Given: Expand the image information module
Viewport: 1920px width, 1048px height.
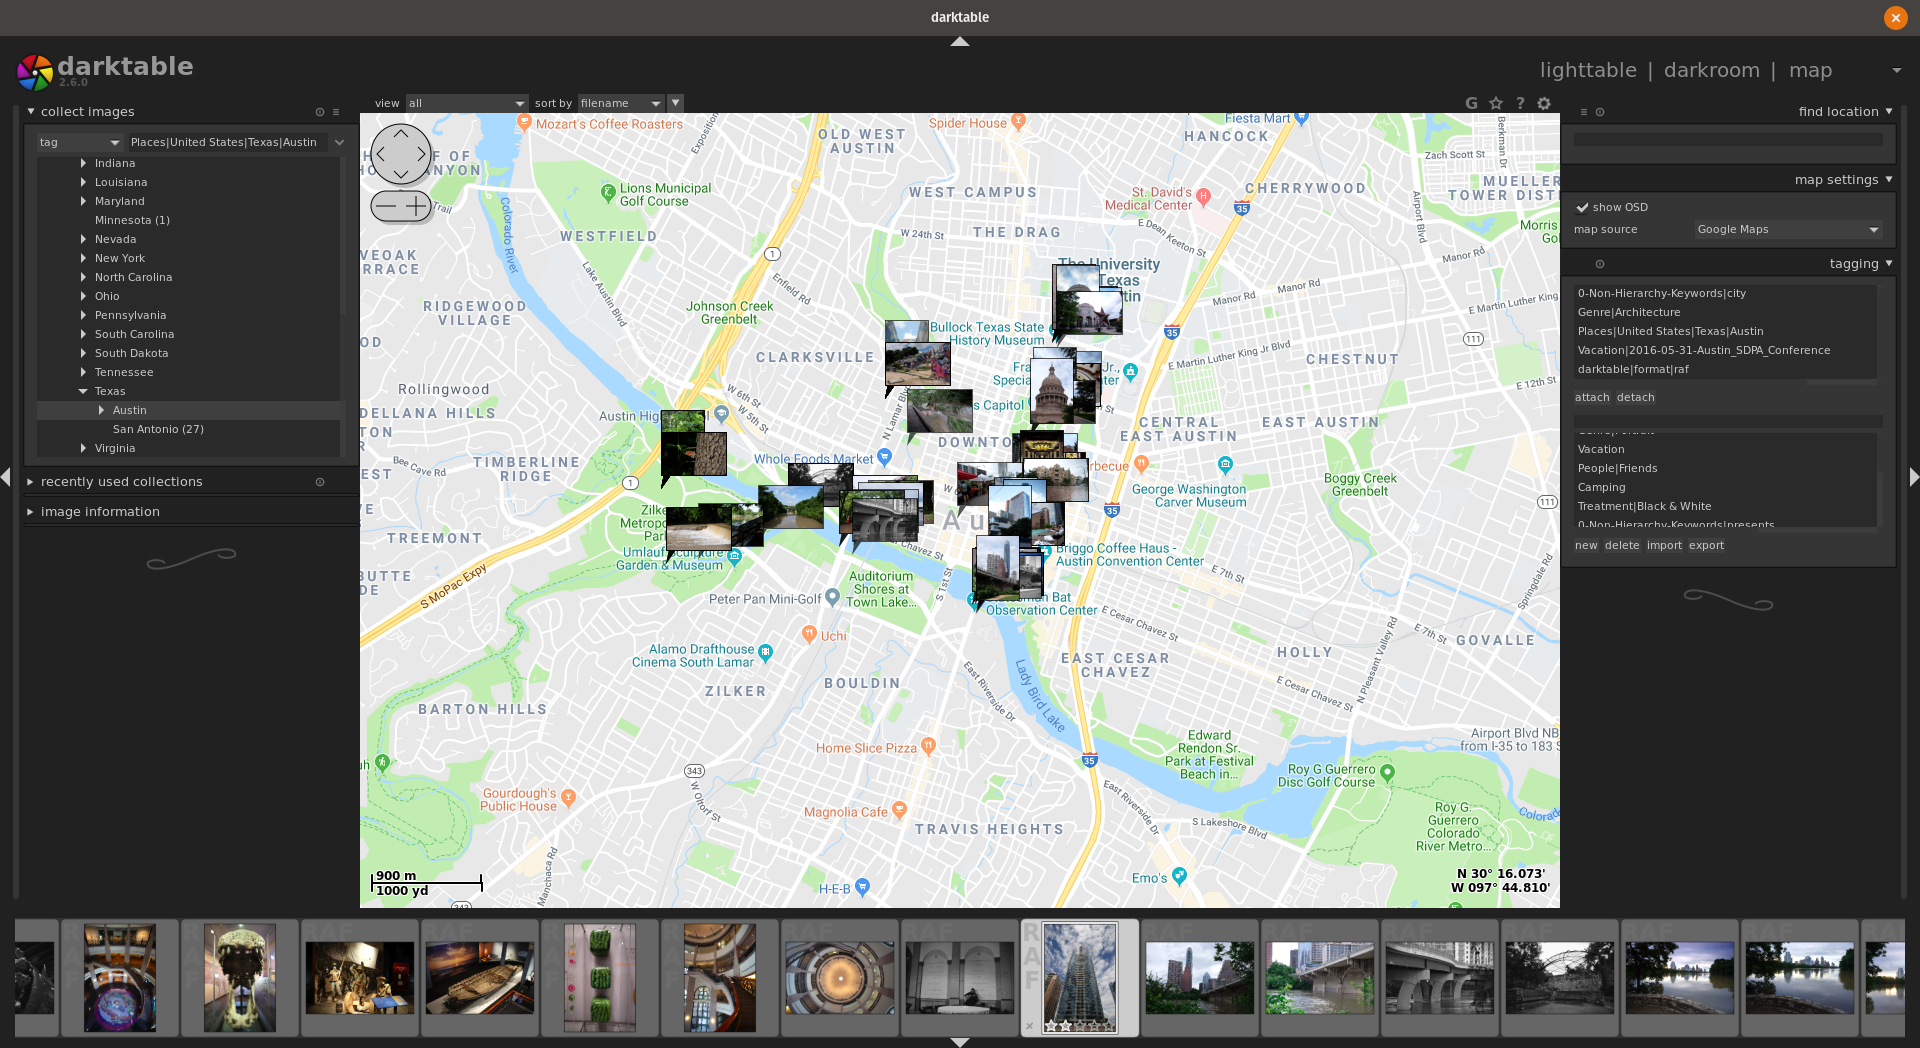Looking at the screenshot, I should (30, 512).
